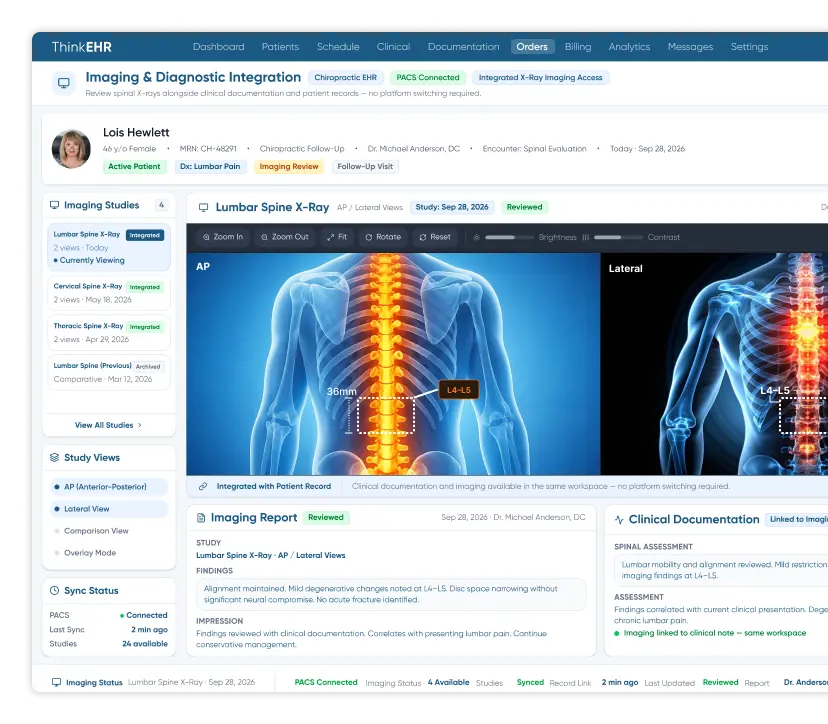Open the Dashboard menu item

coord(218,46)
